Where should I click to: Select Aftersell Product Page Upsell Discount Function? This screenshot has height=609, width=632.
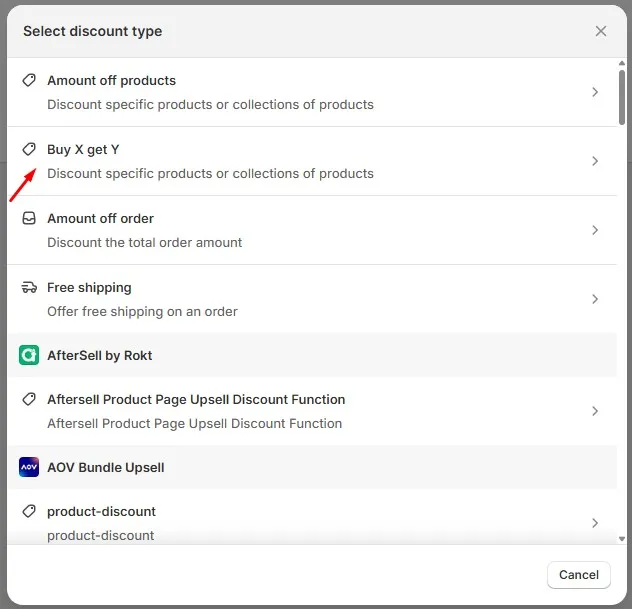coord(312,411)
